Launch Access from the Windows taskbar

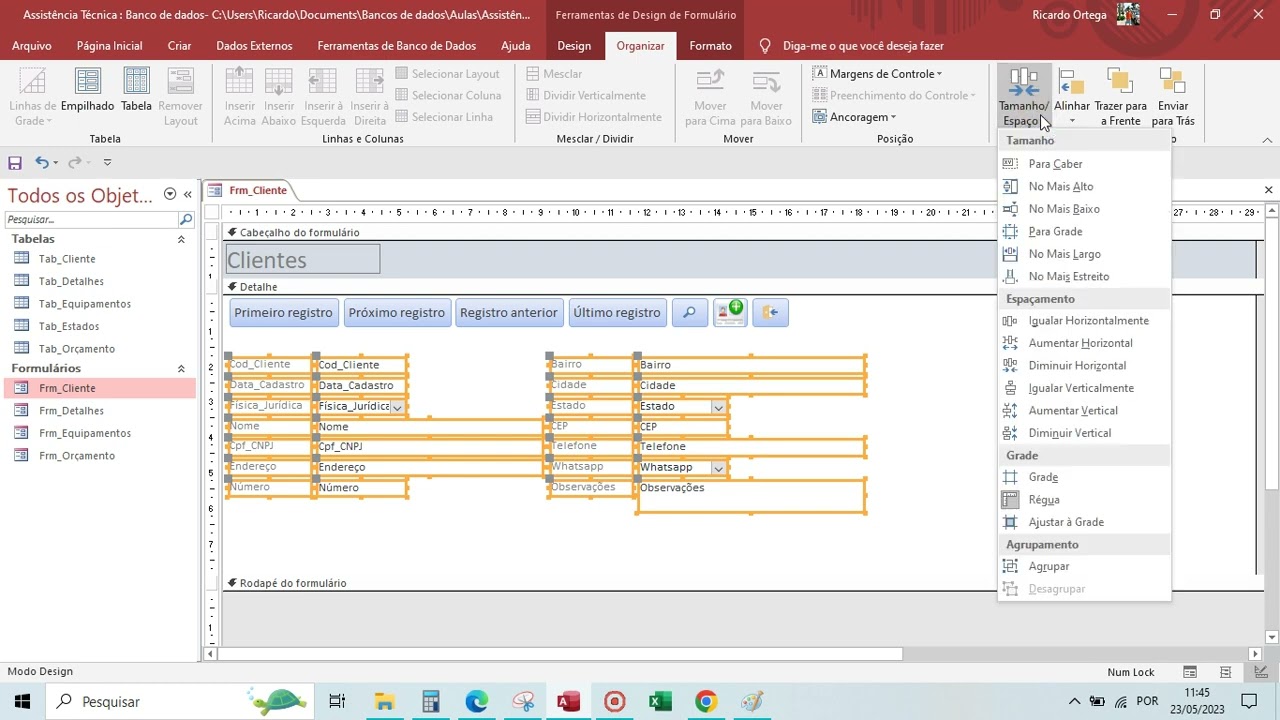pos(568,701)
